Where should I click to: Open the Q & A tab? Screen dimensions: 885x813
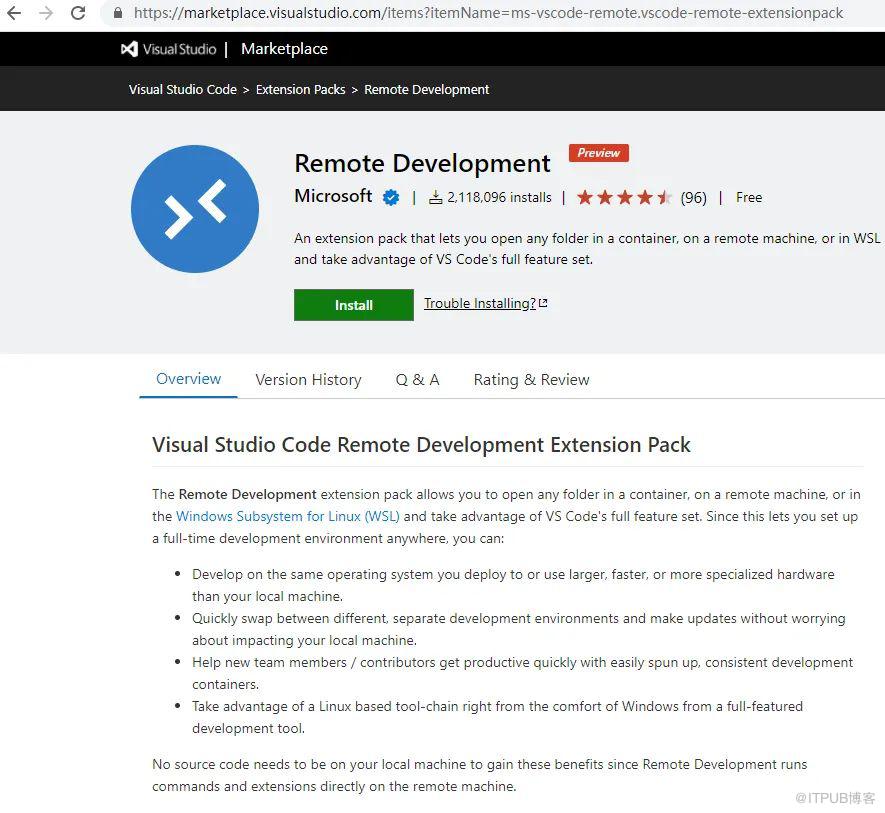[417, 380]
